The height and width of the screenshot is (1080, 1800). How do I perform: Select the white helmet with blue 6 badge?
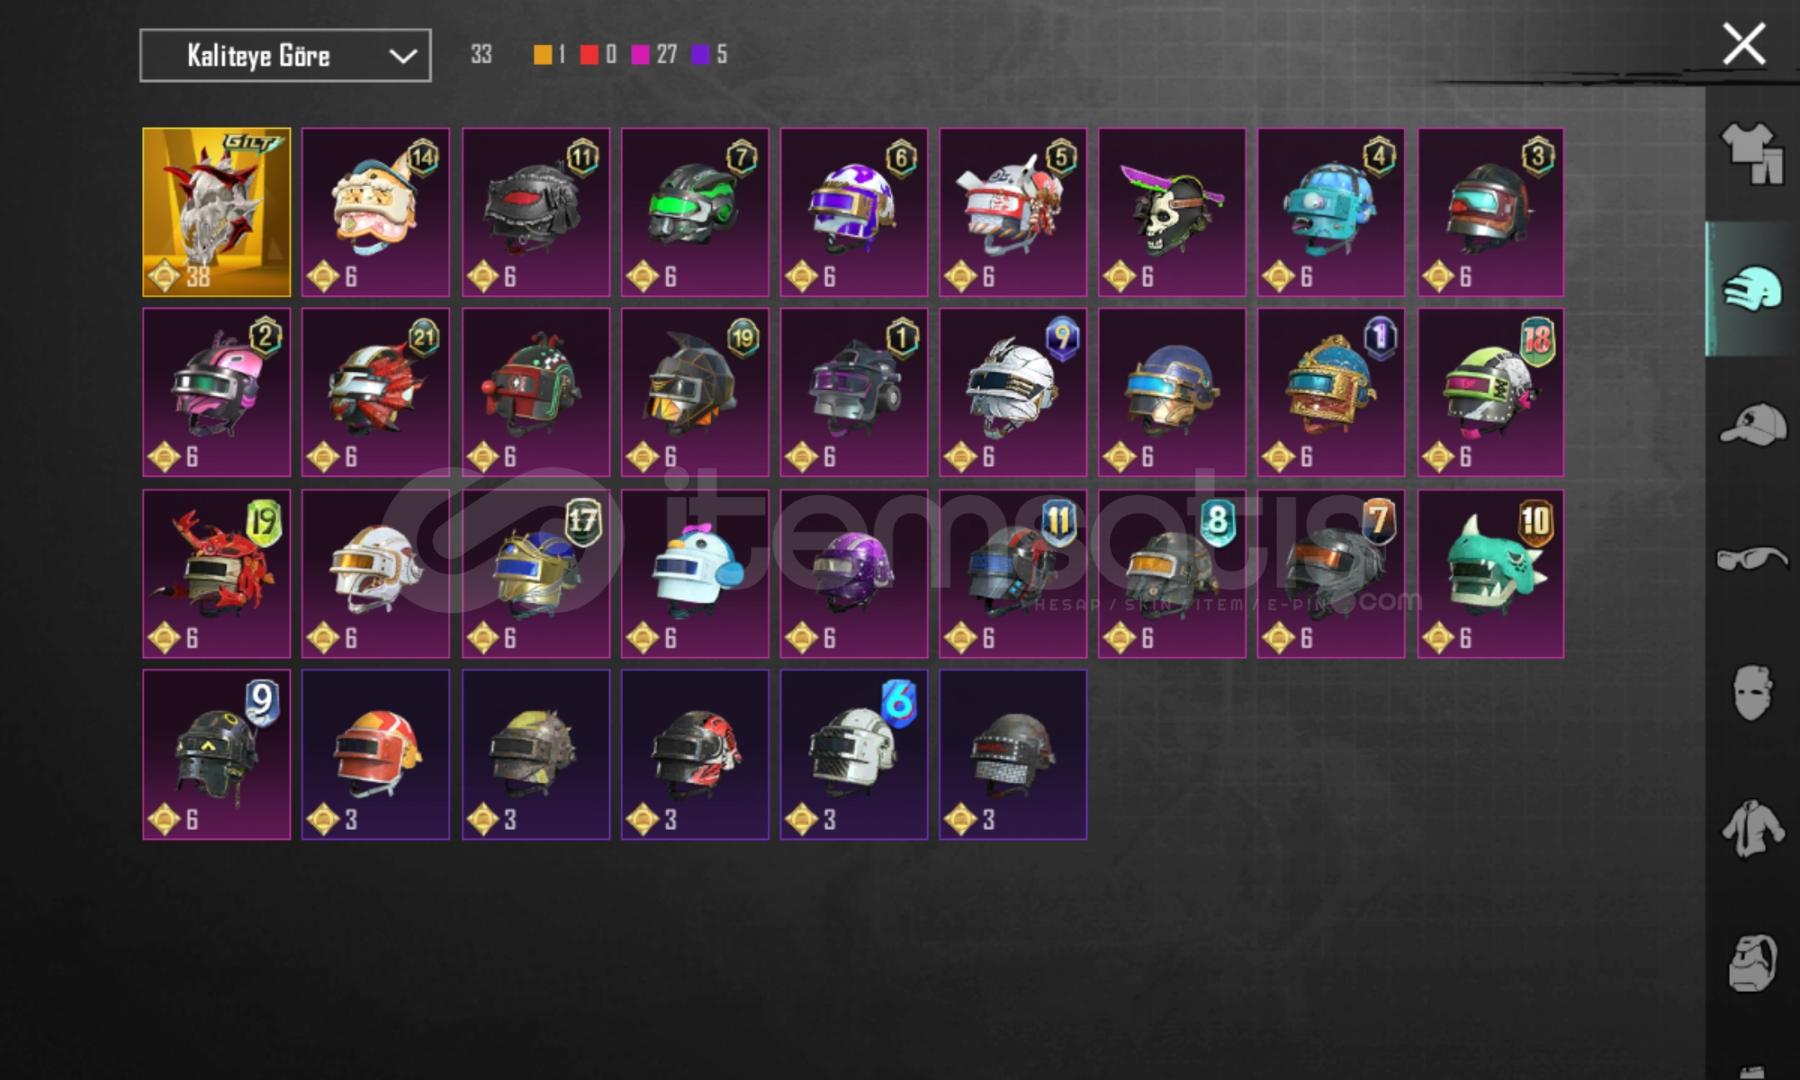coord(854,755)
